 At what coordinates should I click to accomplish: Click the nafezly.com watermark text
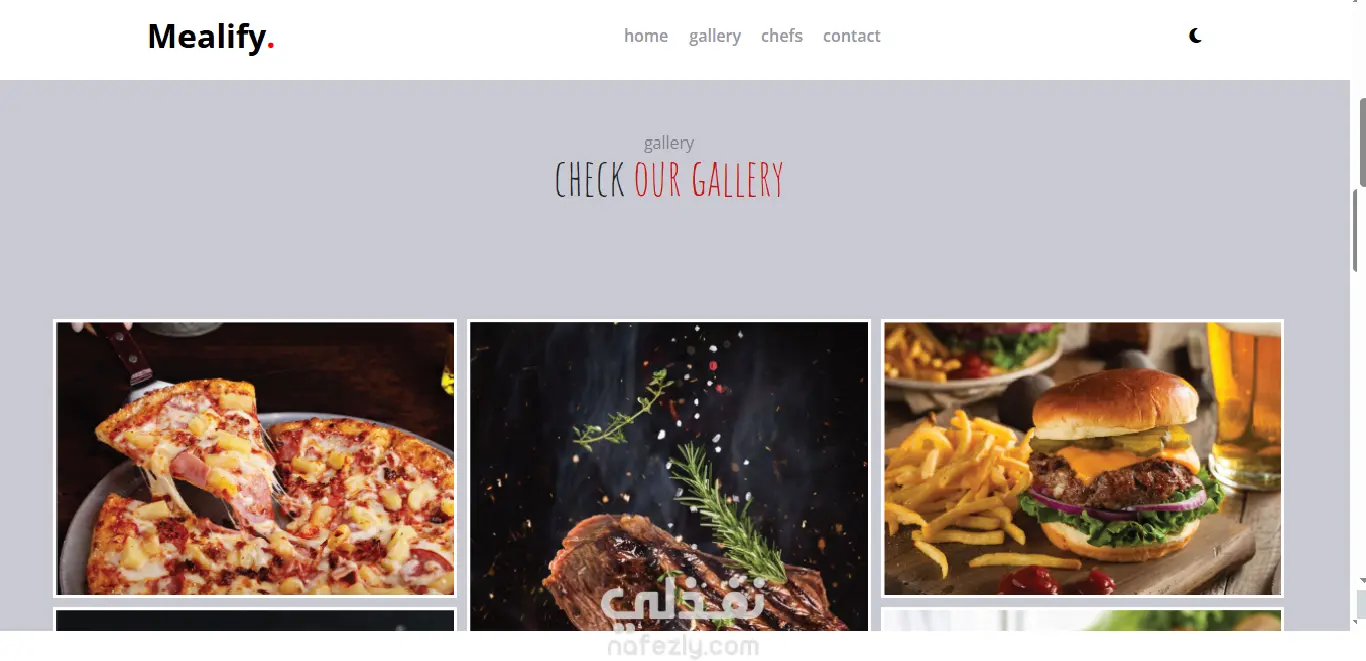pos(683,646)
